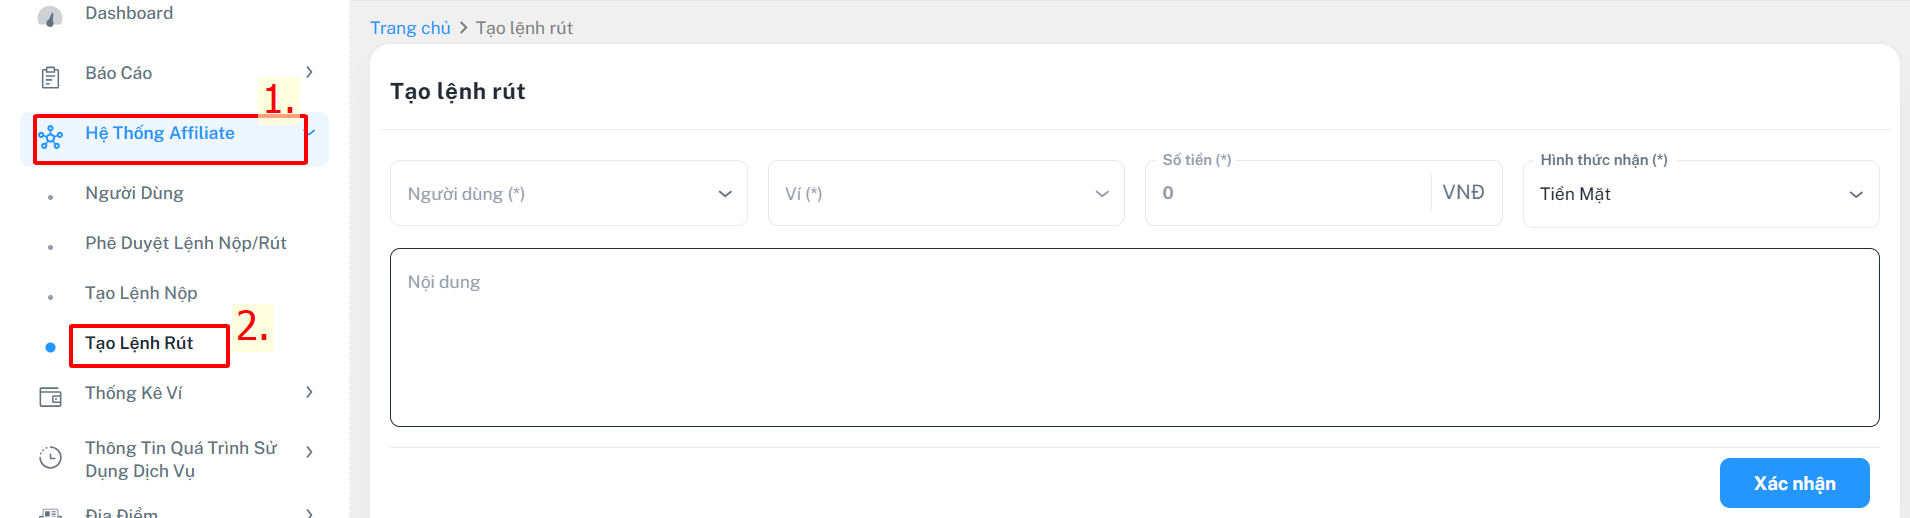Click into the Nội dung text area
The width and height of the screenshot is (1910, 518).
(x=1134, y=338)
